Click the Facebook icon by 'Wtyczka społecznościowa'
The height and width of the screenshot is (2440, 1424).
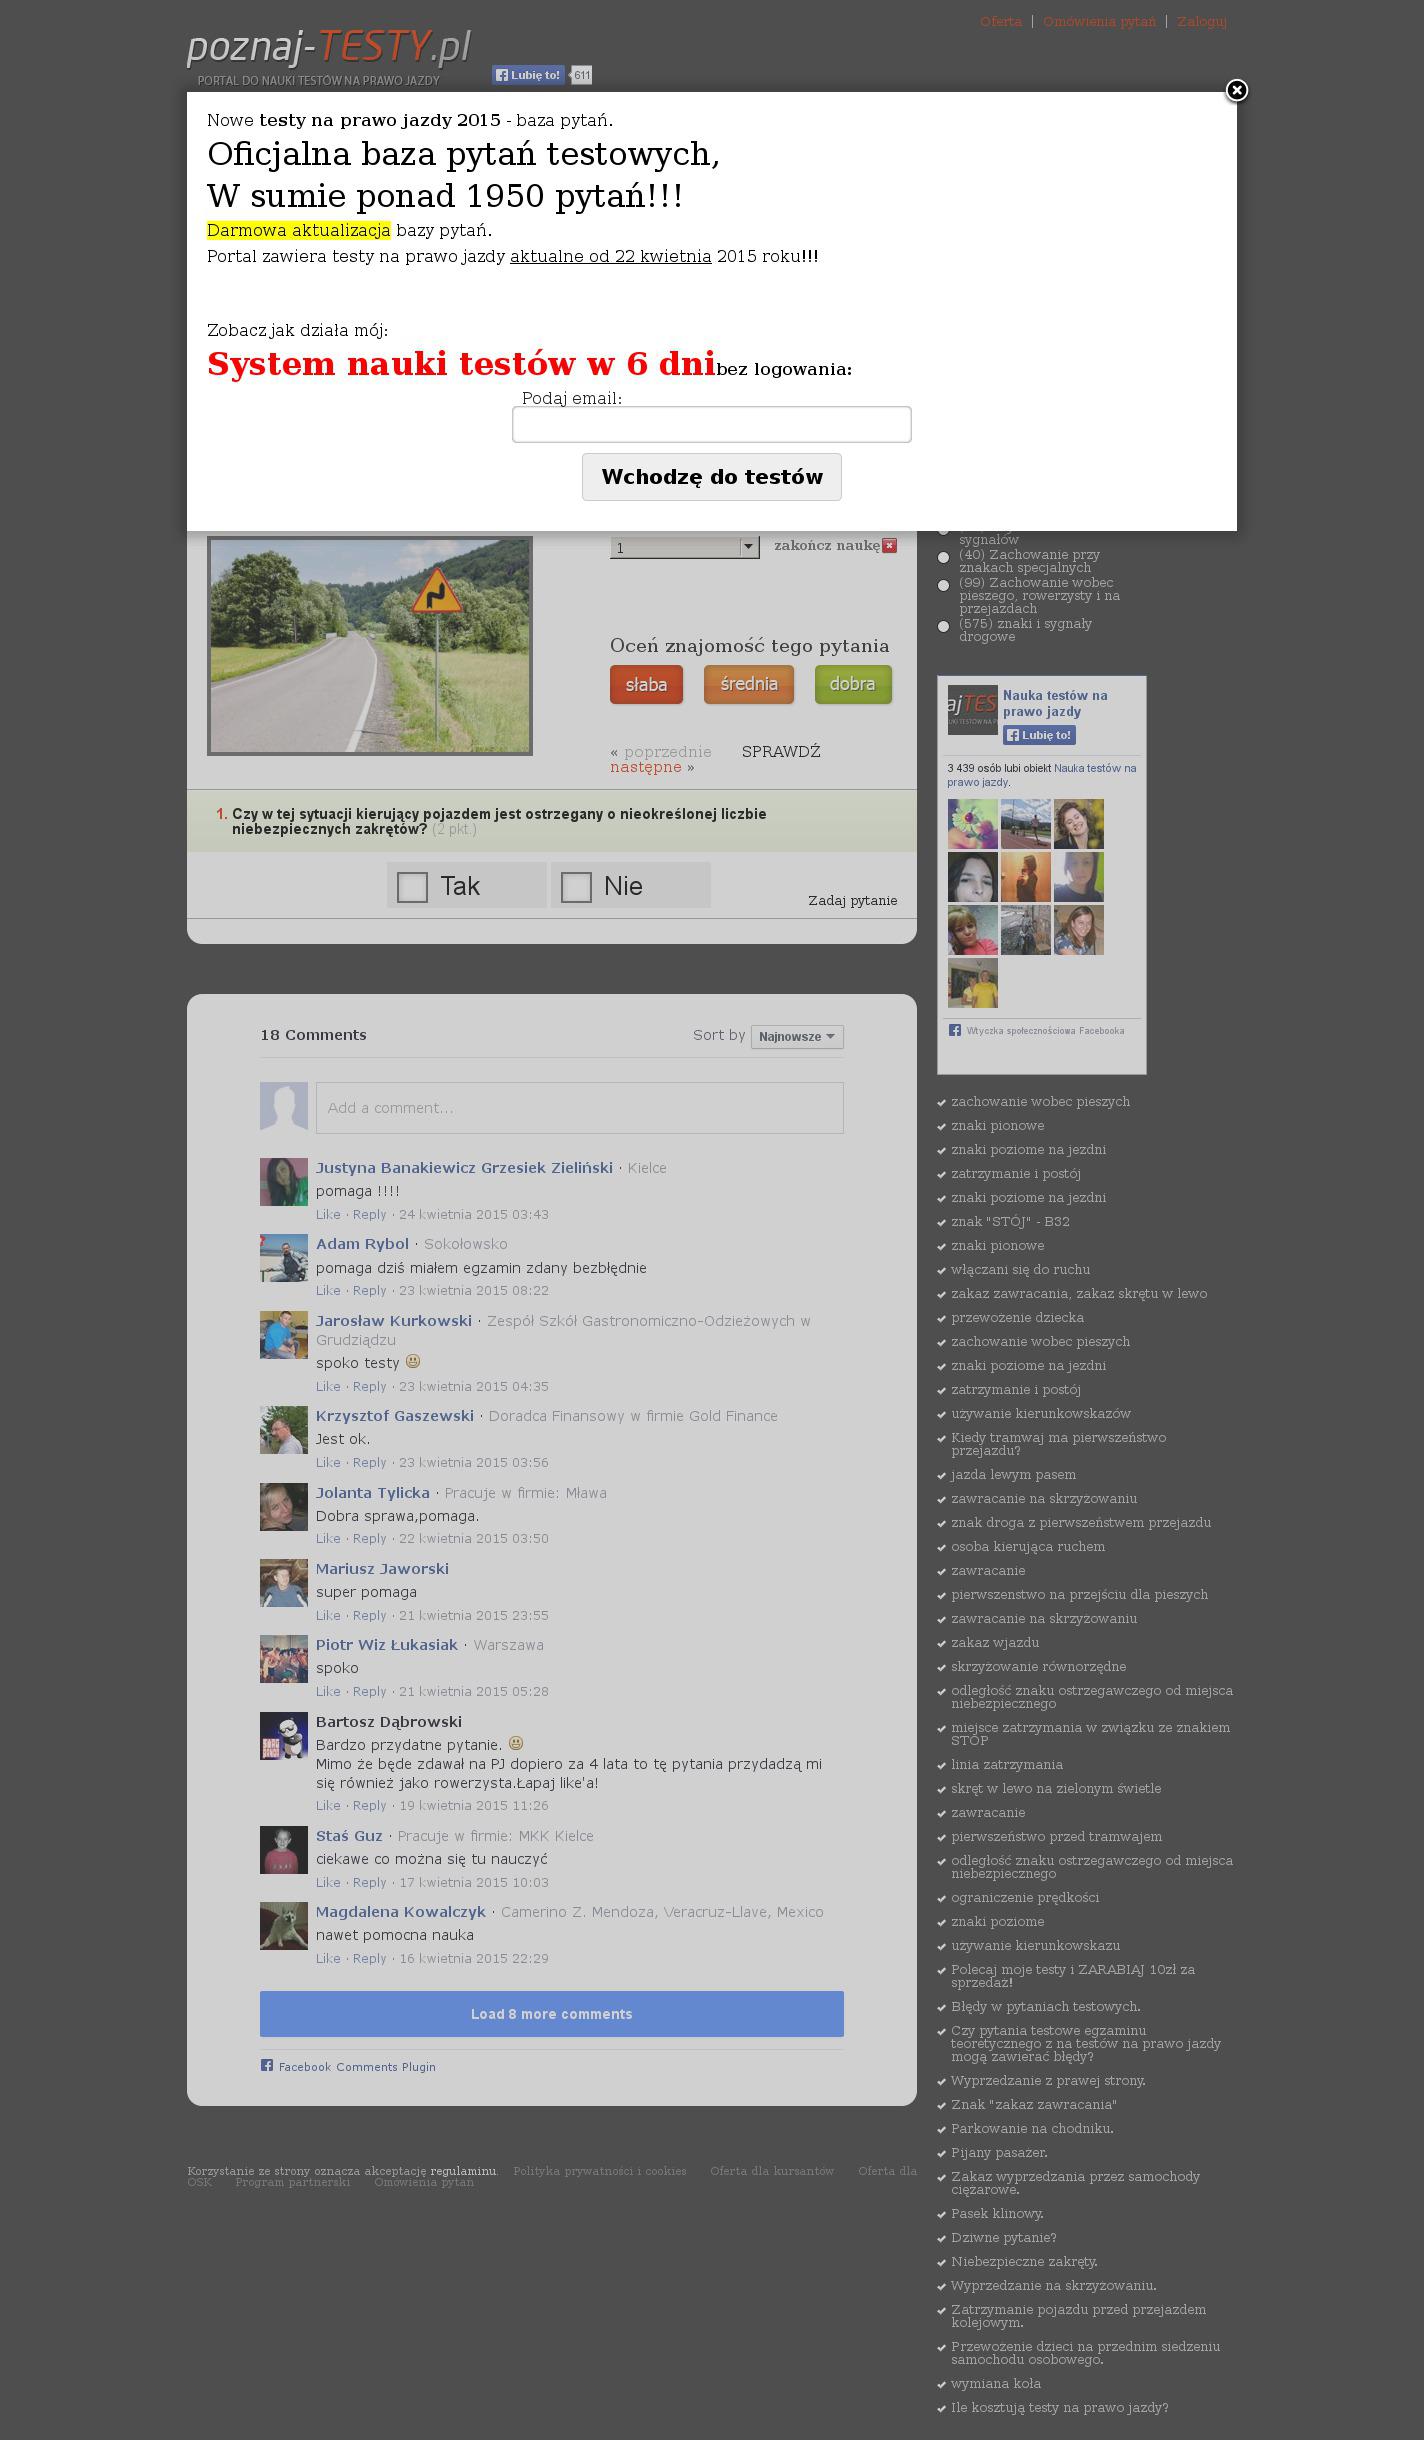955,1030
